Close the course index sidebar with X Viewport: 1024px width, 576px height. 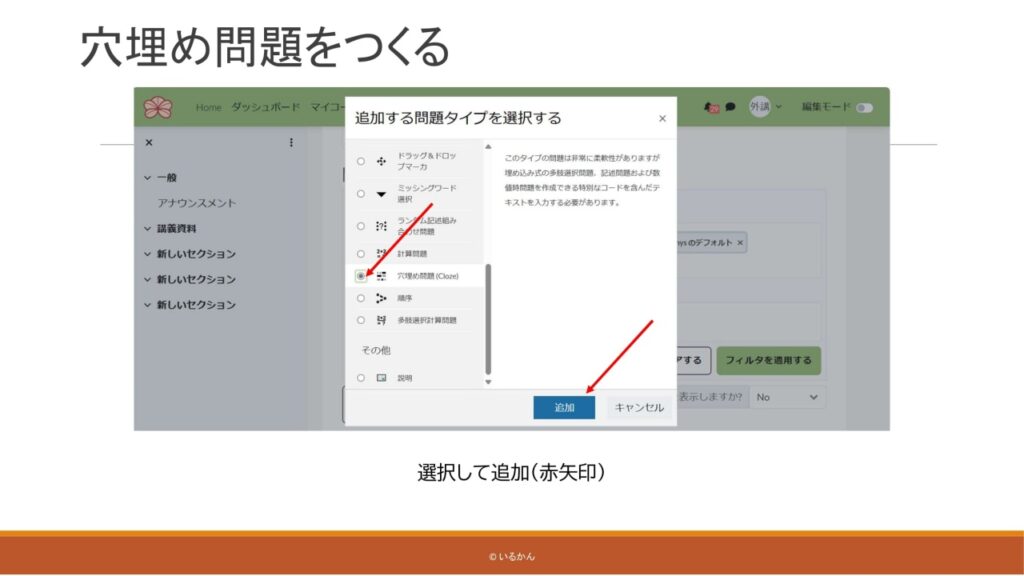coord(149,143)
